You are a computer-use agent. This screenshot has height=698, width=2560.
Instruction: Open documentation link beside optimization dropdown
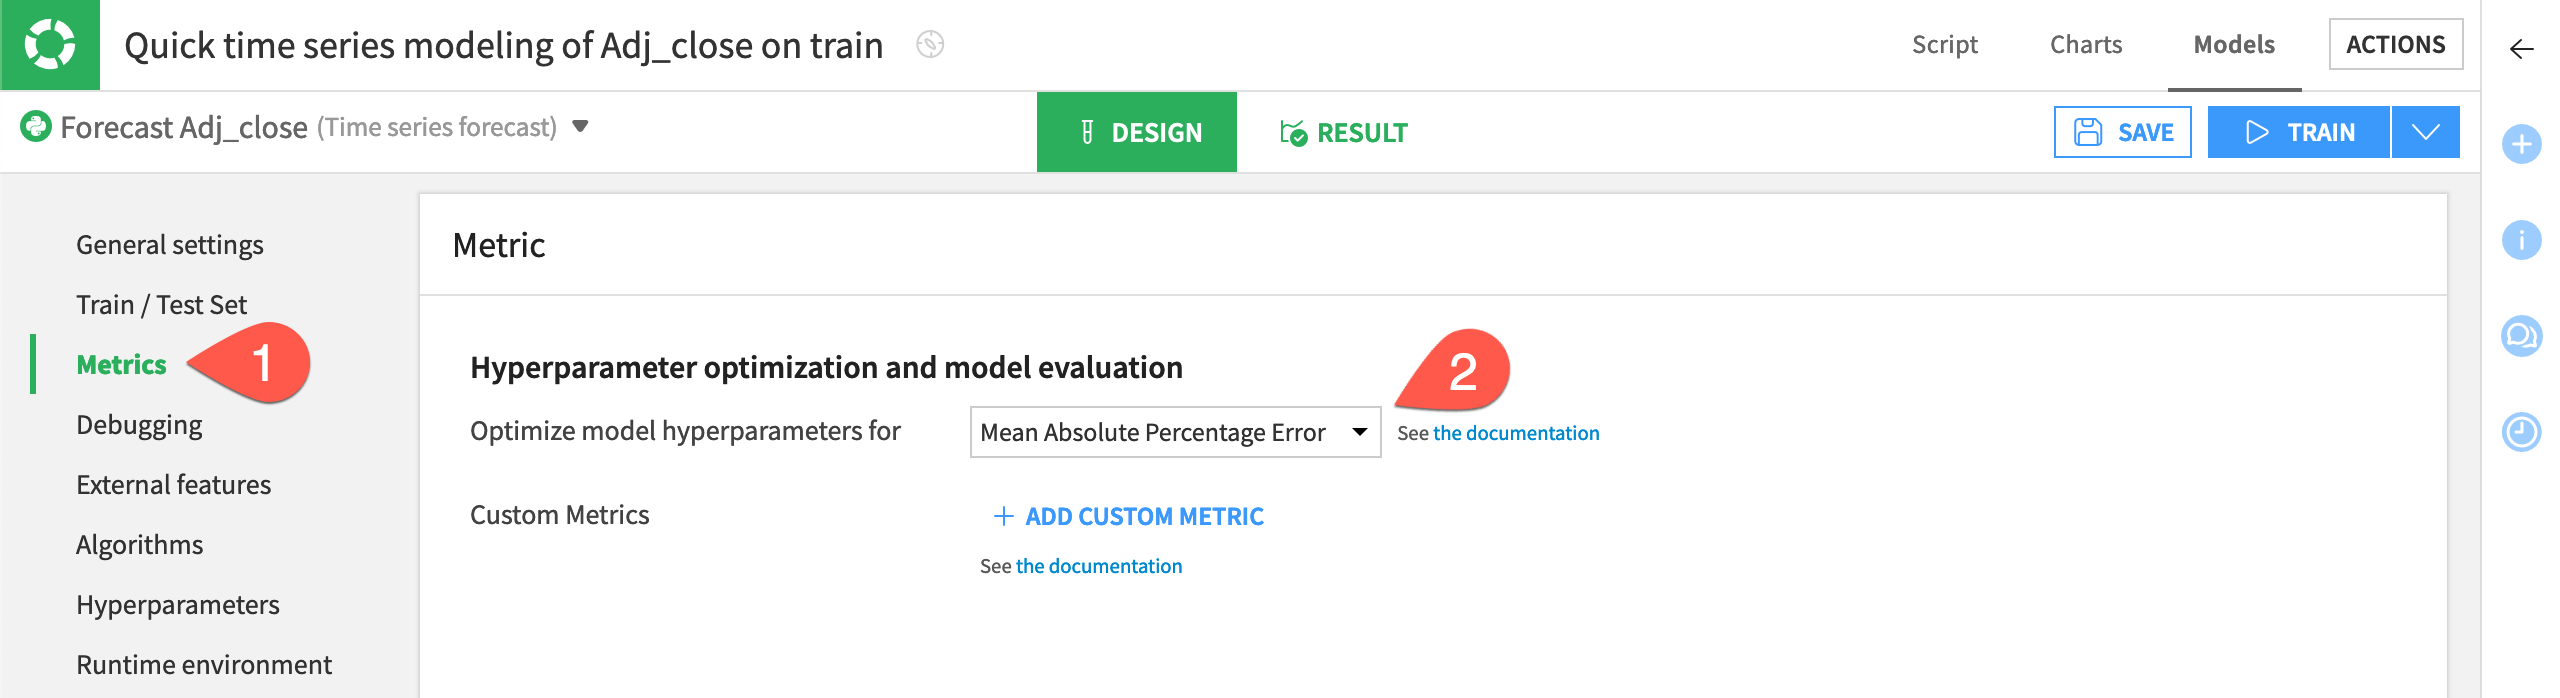(1516, 433)
